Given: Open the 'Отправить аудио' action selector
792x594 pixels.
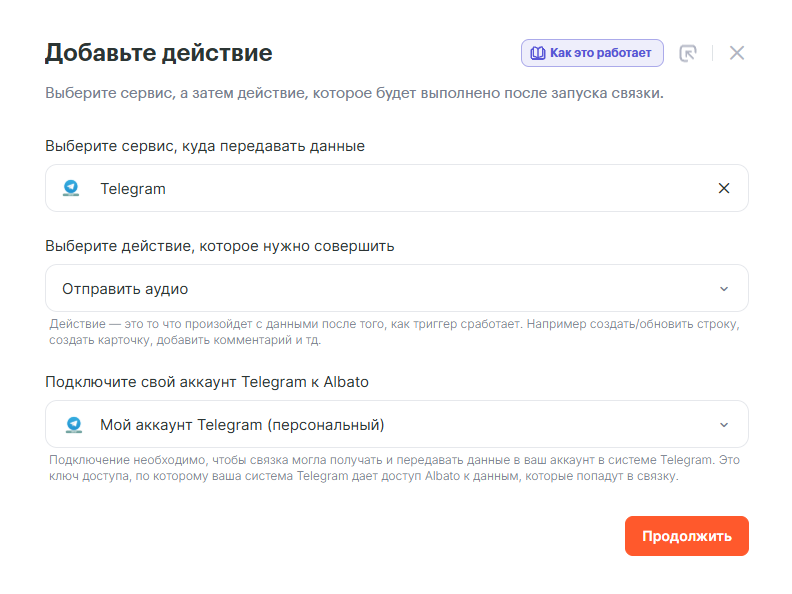Looking at the screenshot, I should [x=125, y=289].
